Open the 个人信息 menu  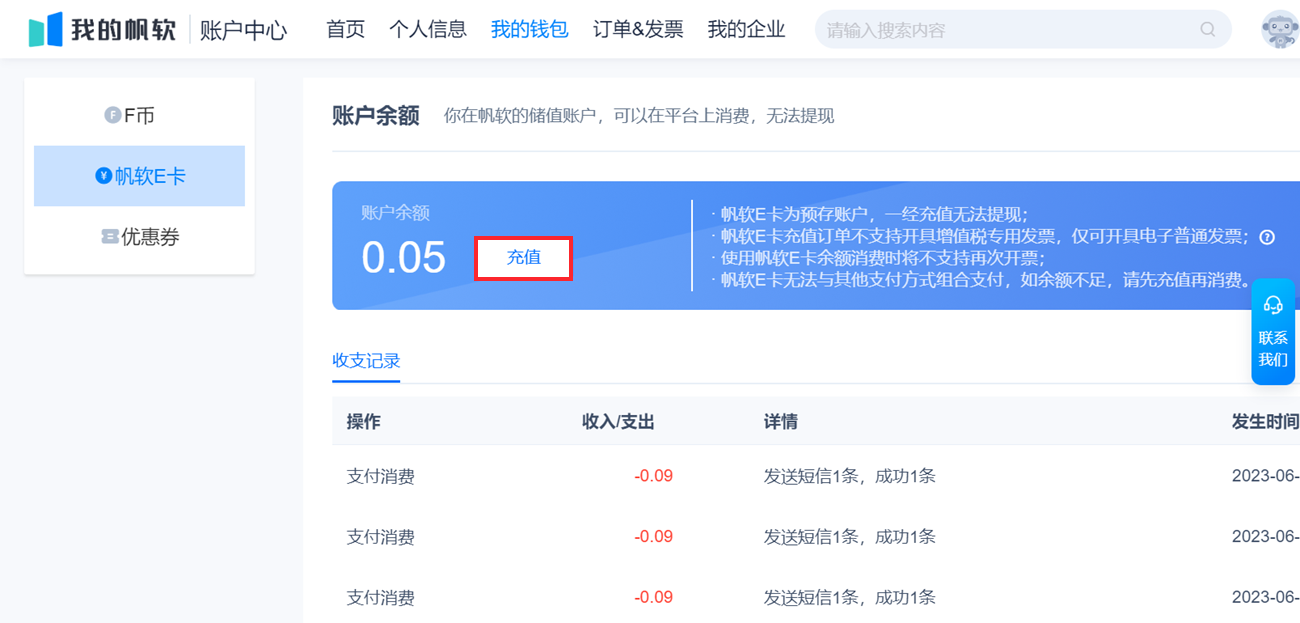(x=428, y=29)
